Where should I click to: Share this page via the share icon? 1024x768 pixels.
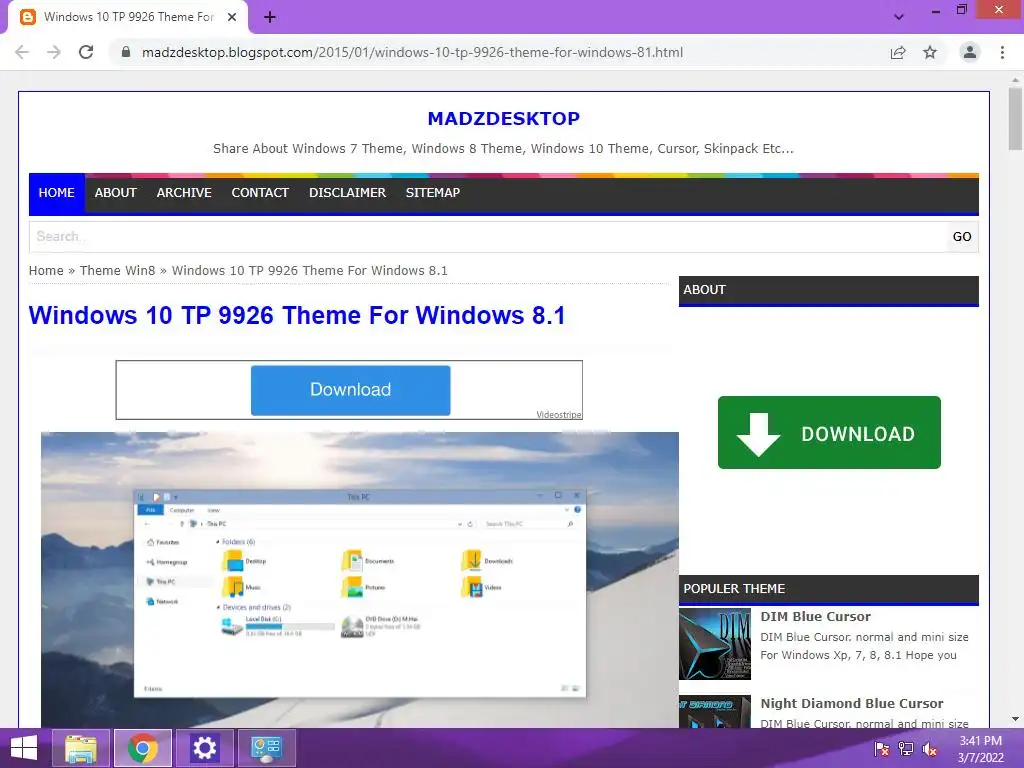[898, 52]
